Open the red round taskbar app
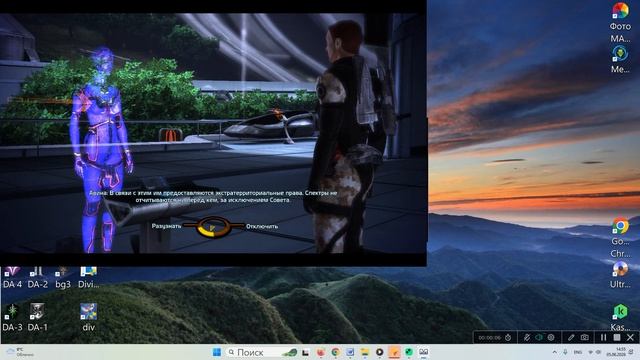Image resolution: width=640 pixels, height=360 pixels. pyautogui.click(x=320, y=352)
